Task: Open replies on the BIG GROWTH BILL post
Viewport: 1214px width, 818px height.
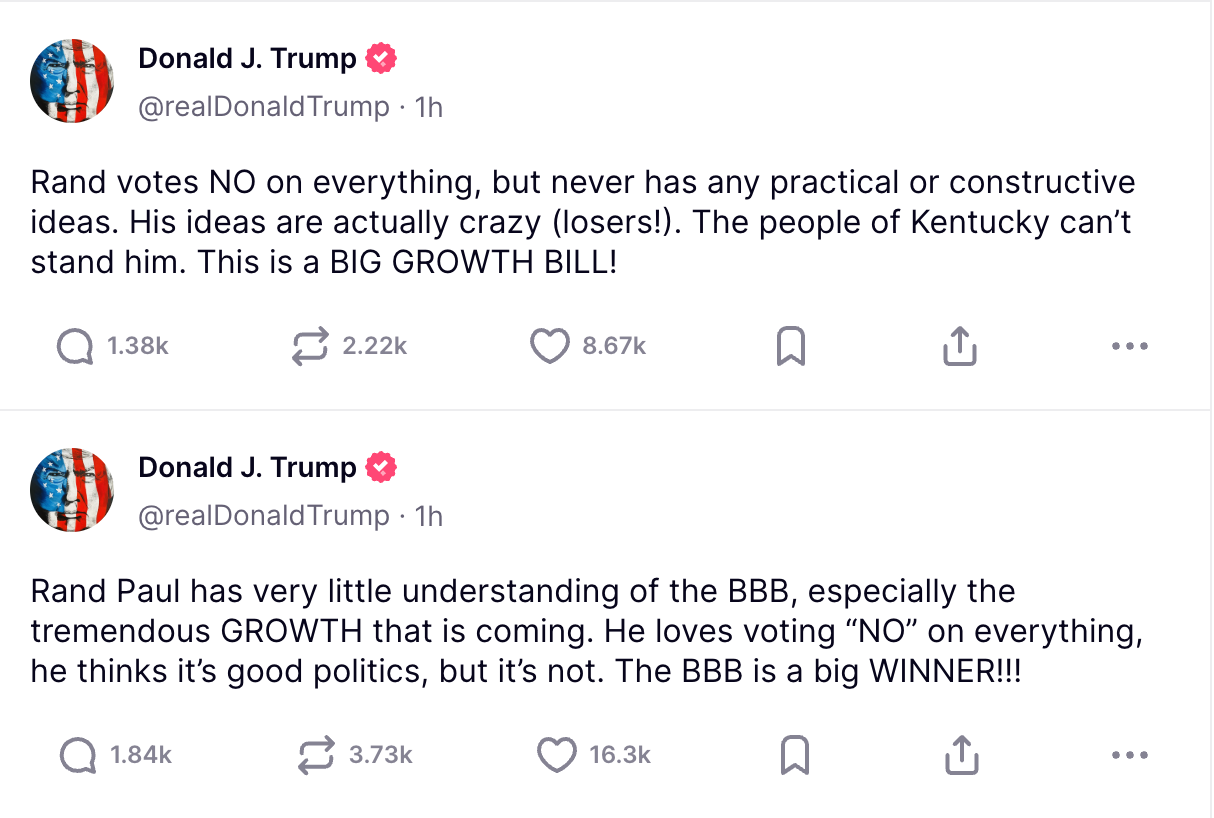Action: [76, 346]
